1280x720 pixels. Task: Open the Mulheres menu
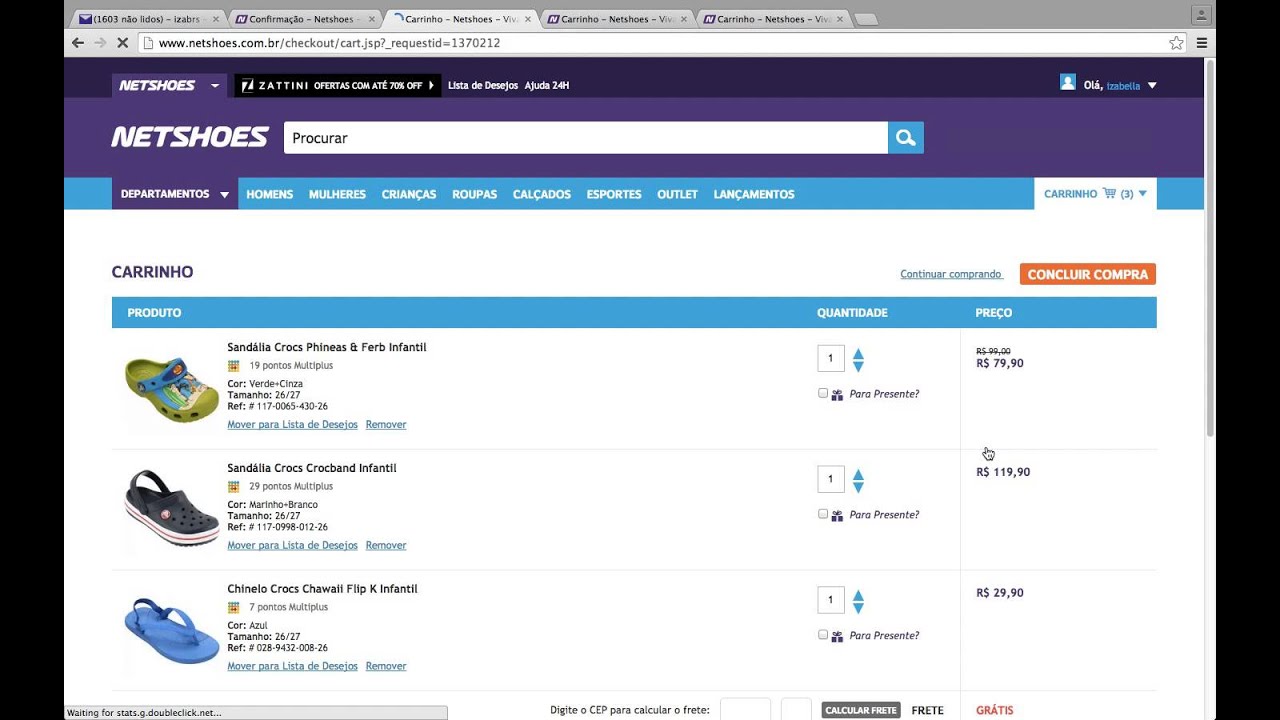(x=337, y=194)
